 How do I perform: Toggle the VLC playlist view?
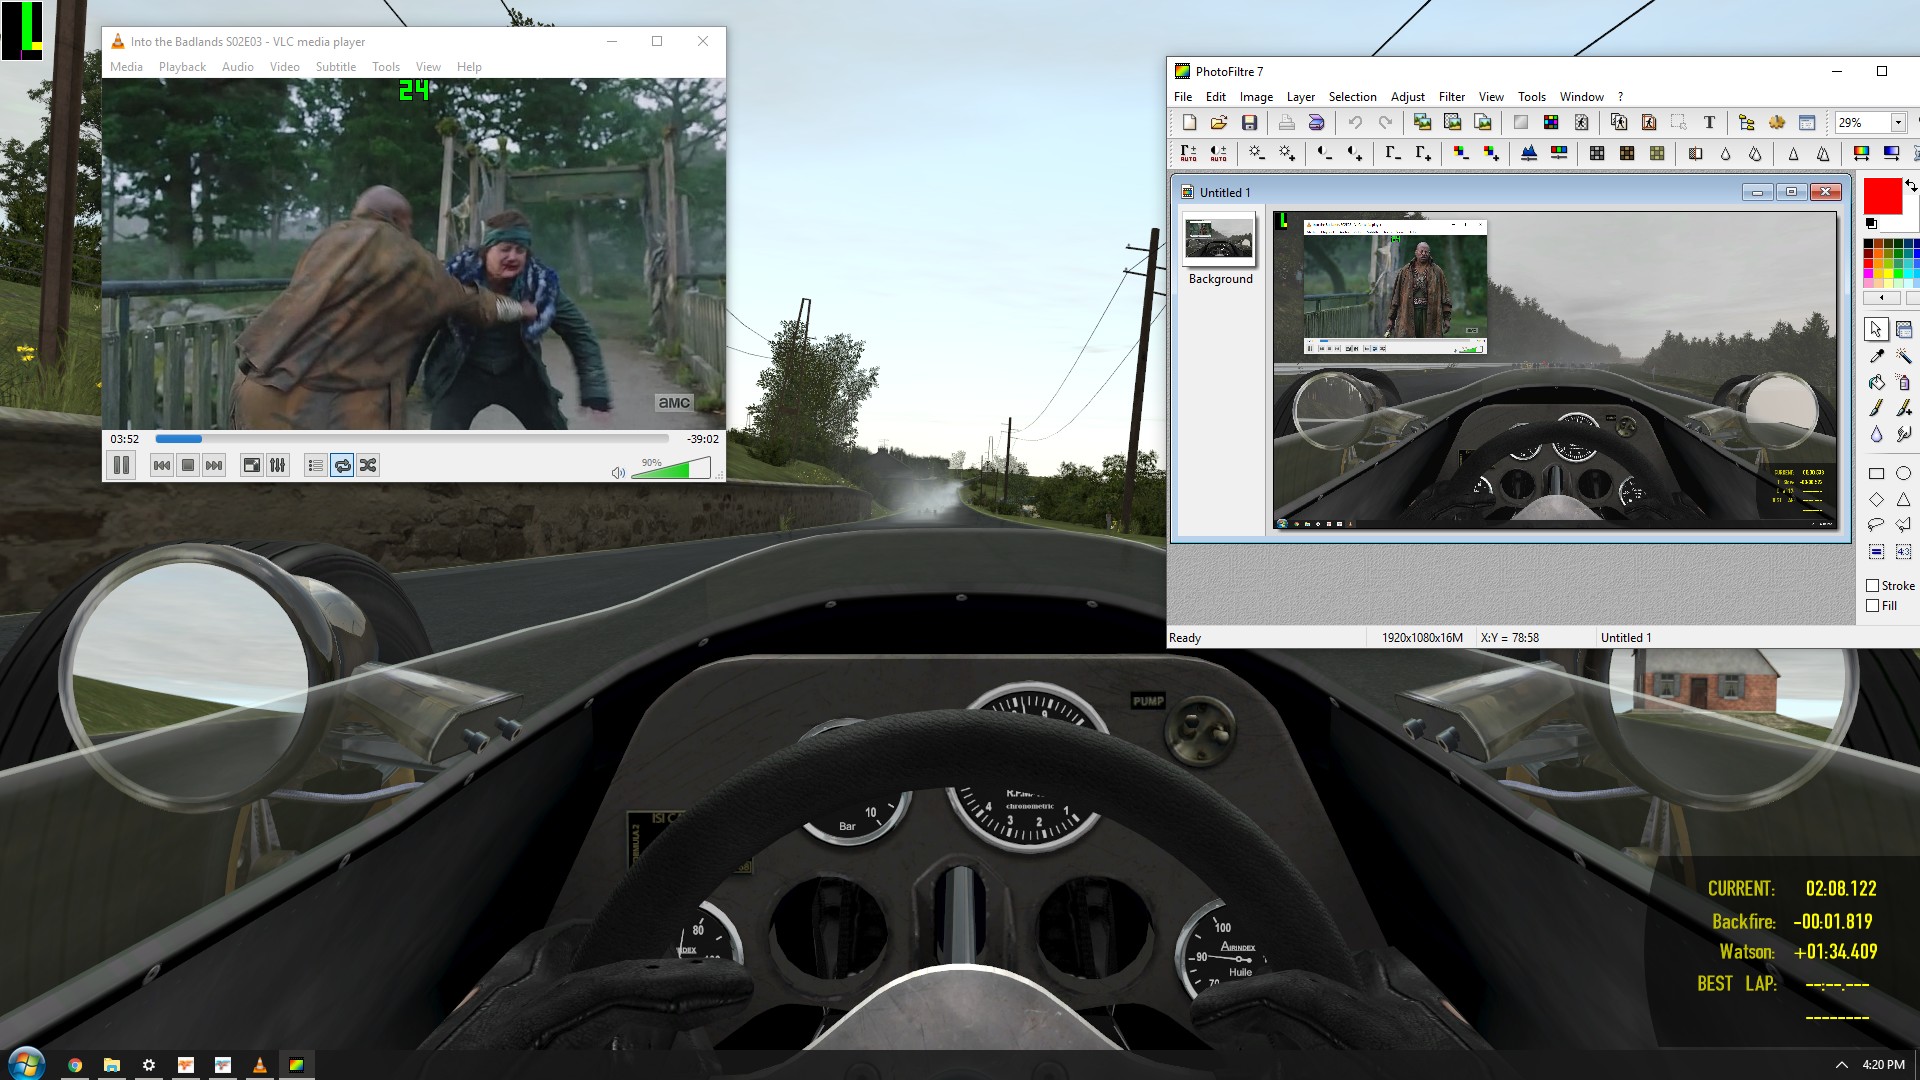click(316, 465)
